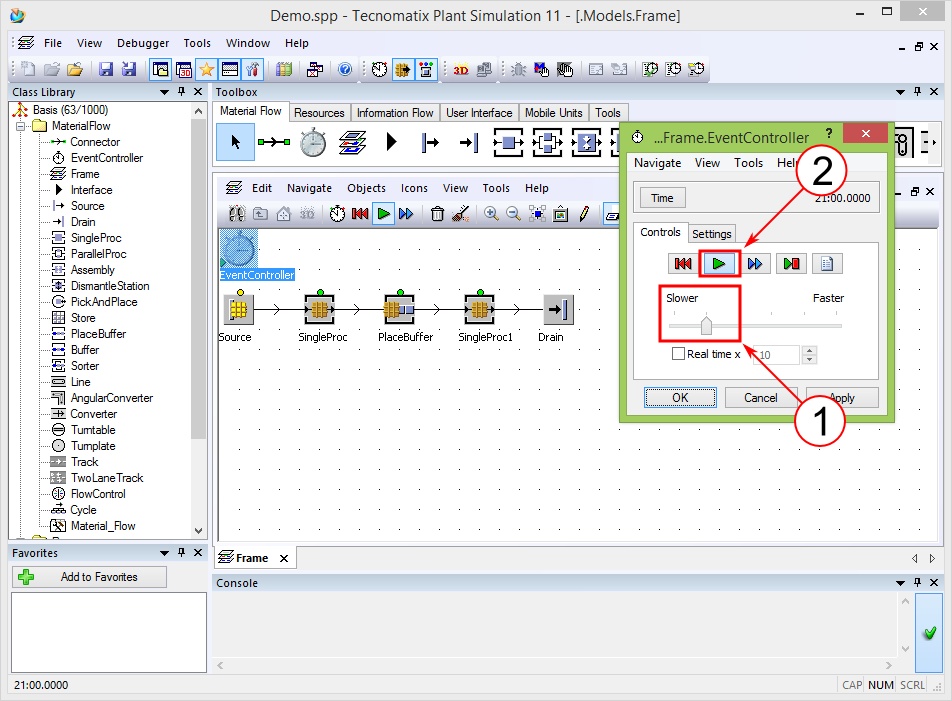Click Fast Forward in EventController dialog
The image size is (952, 701).
pyautogui.click(x=755, y=264)
